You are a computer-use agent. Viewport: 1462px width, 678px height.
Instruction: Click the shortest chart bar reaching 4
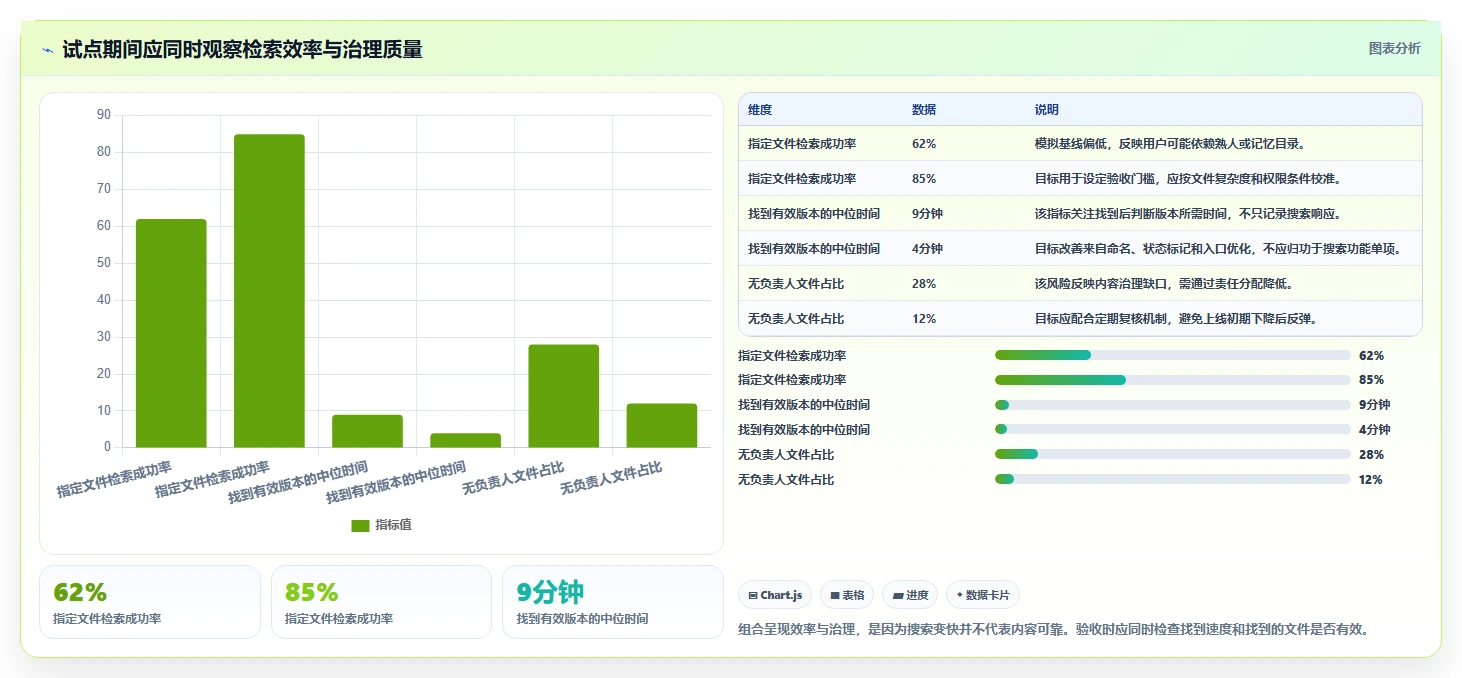465,440
